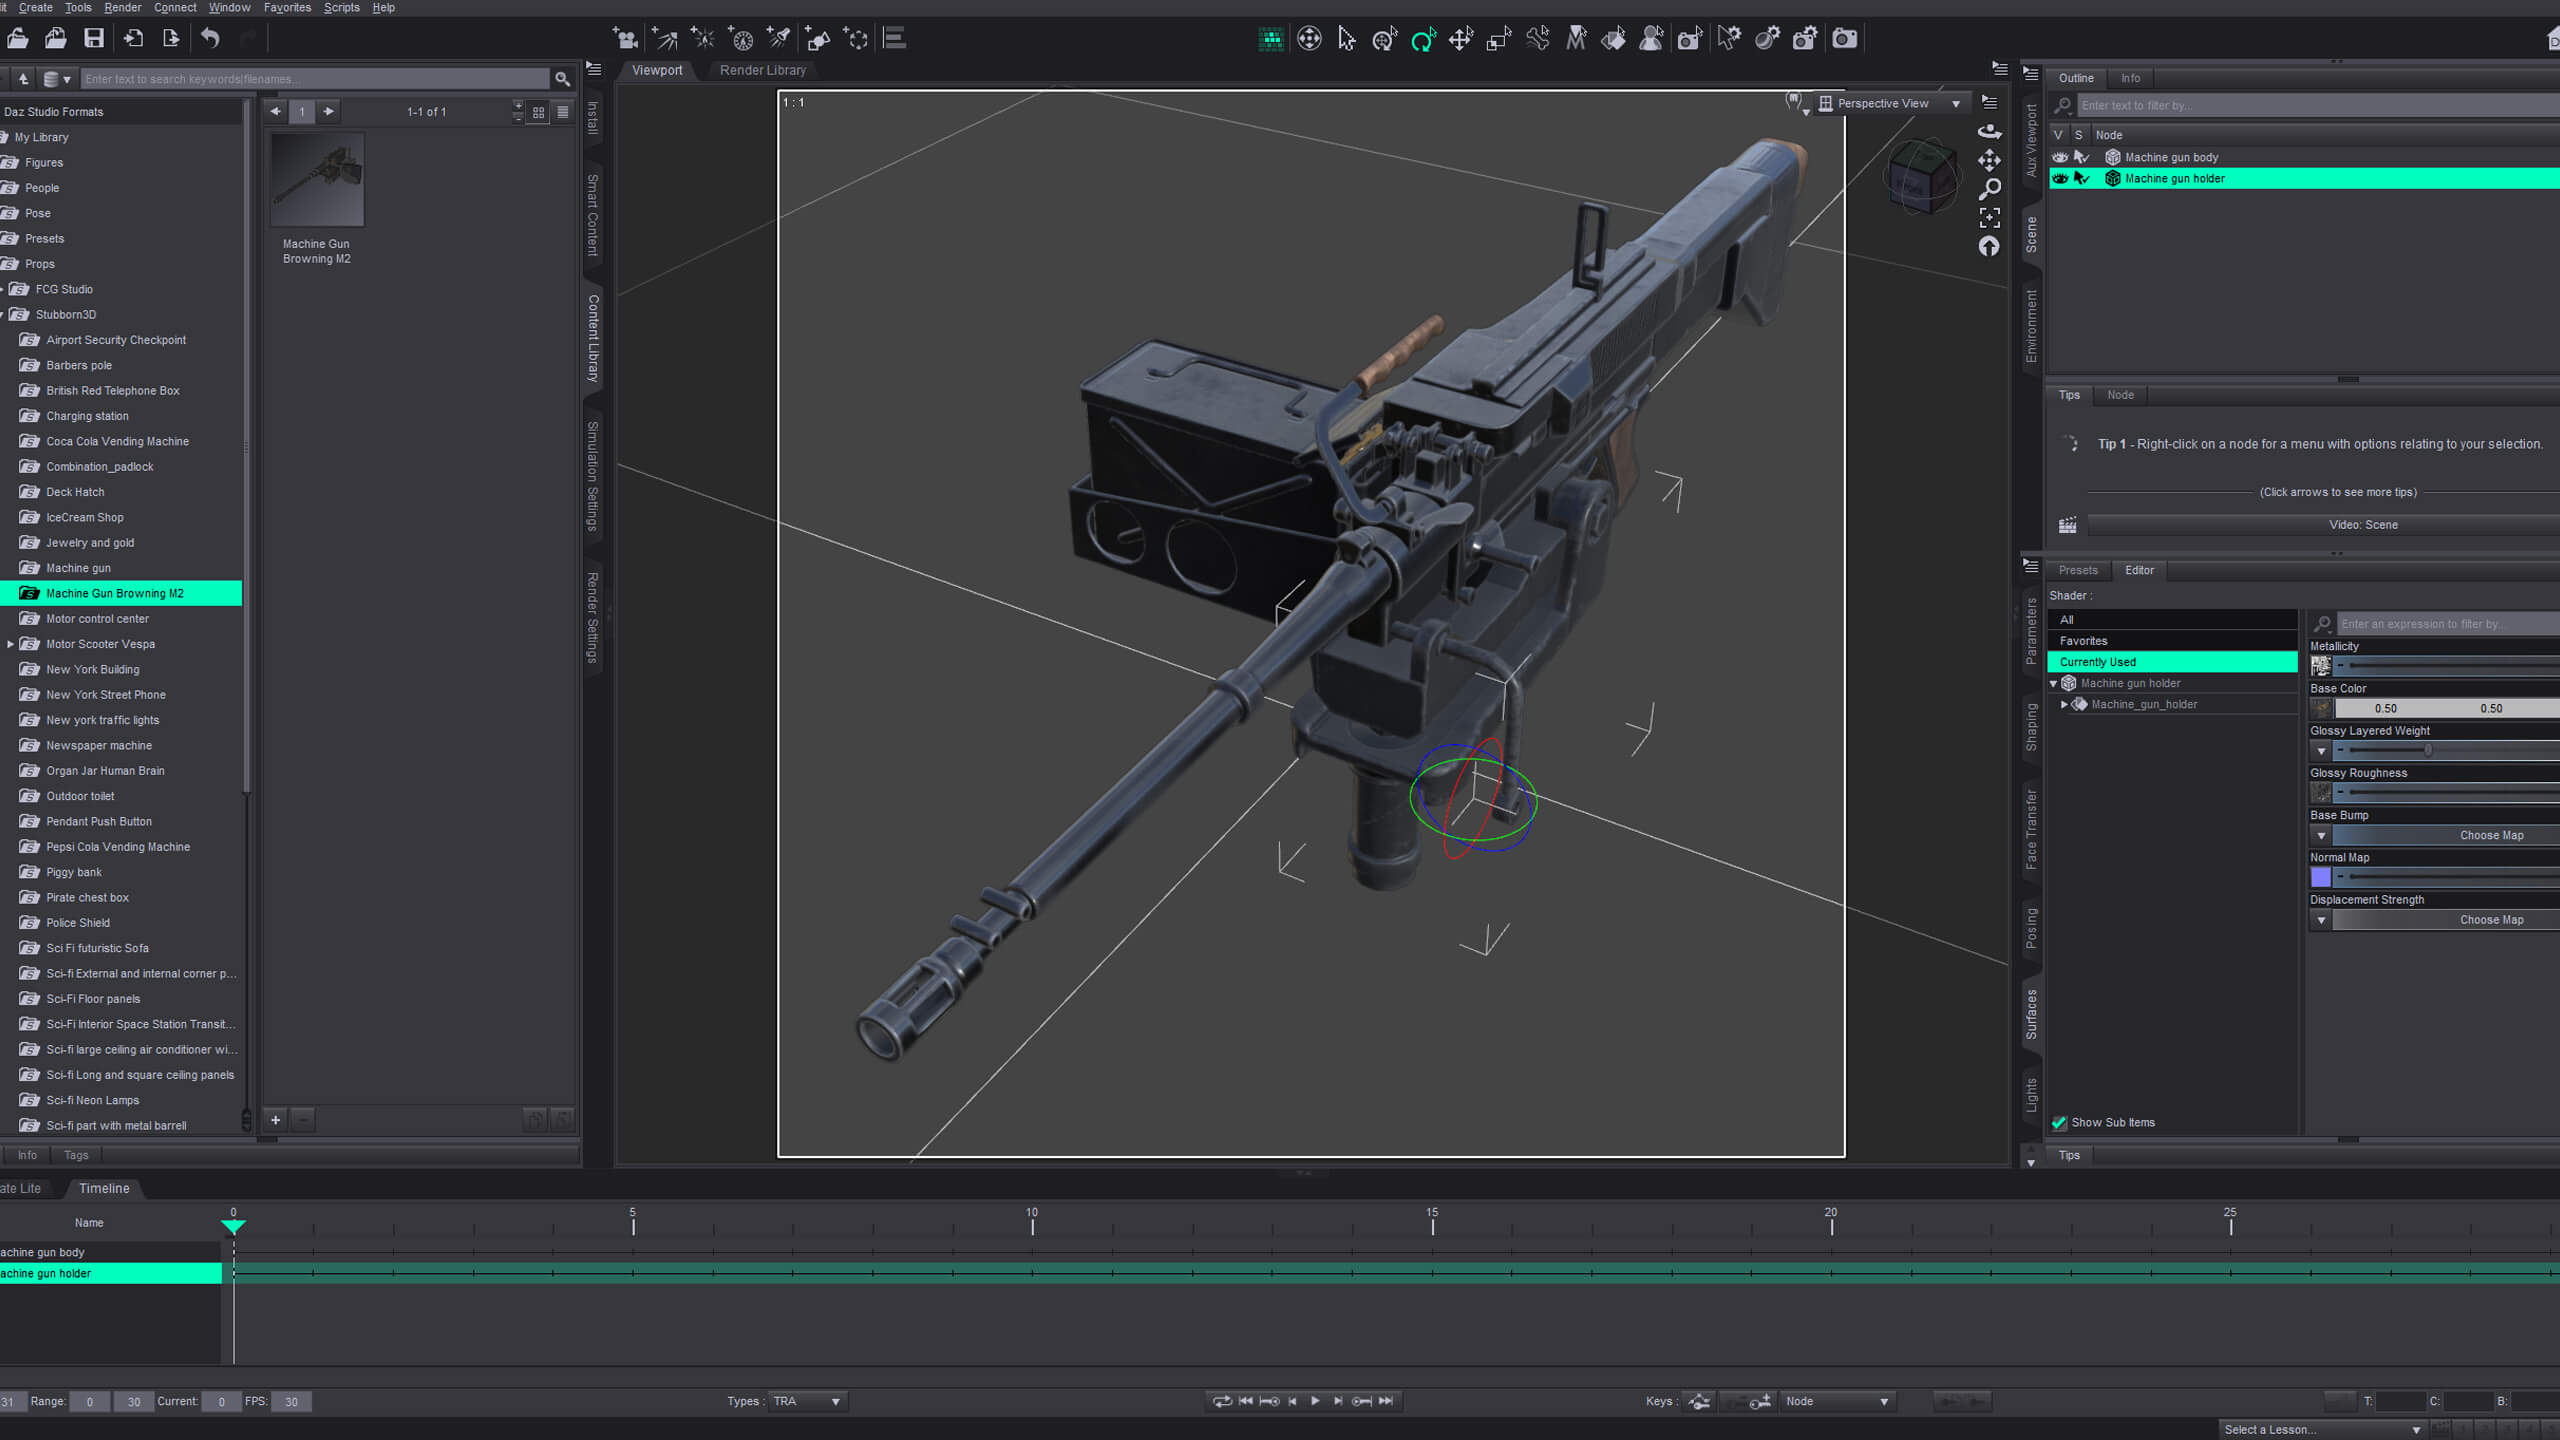Click the Create New Point Light icon
This screenshot has width=2560, height=1440.
click(703, 38)
